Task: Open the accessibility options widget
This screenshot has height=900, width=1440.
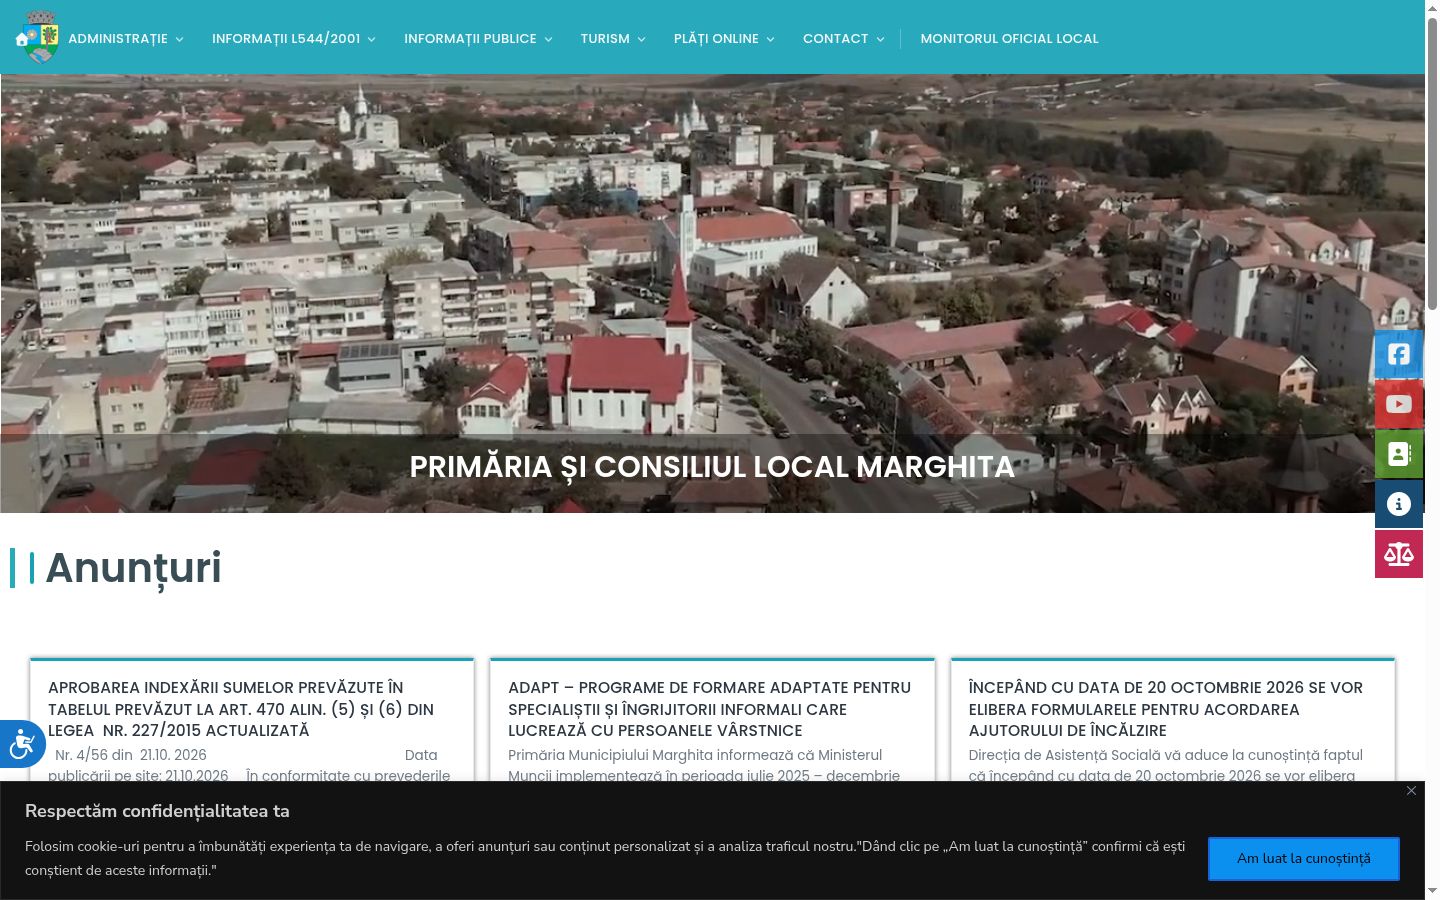Action: (21, 744)
